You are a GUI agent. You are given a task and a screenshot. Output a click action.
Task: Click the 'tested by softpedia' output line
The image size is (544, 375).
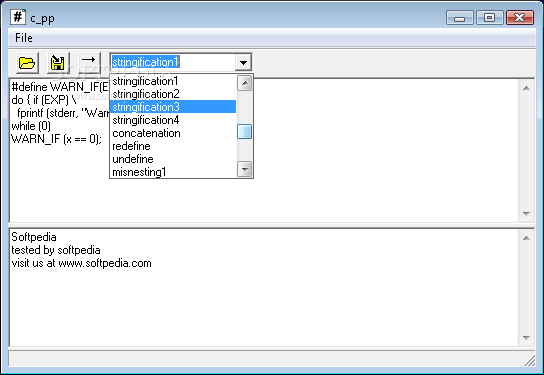coord(56,250)
